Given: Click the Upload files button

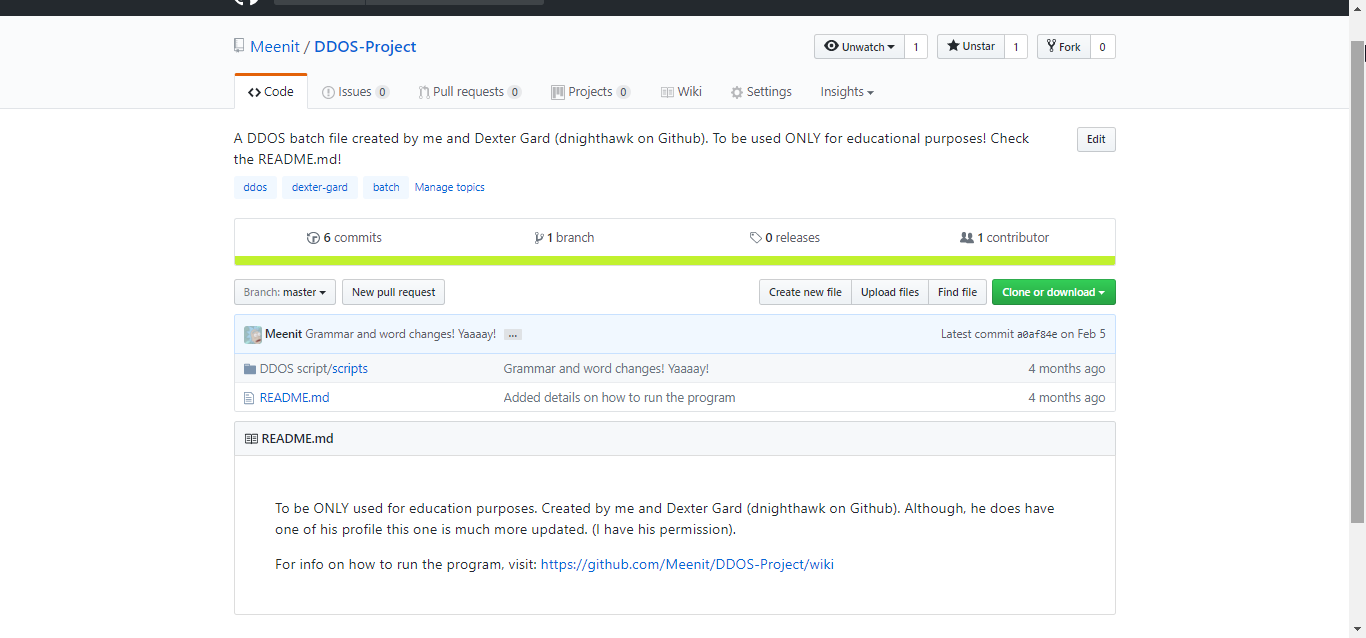Looking at the screenshot, I should [x=890, y=292].
